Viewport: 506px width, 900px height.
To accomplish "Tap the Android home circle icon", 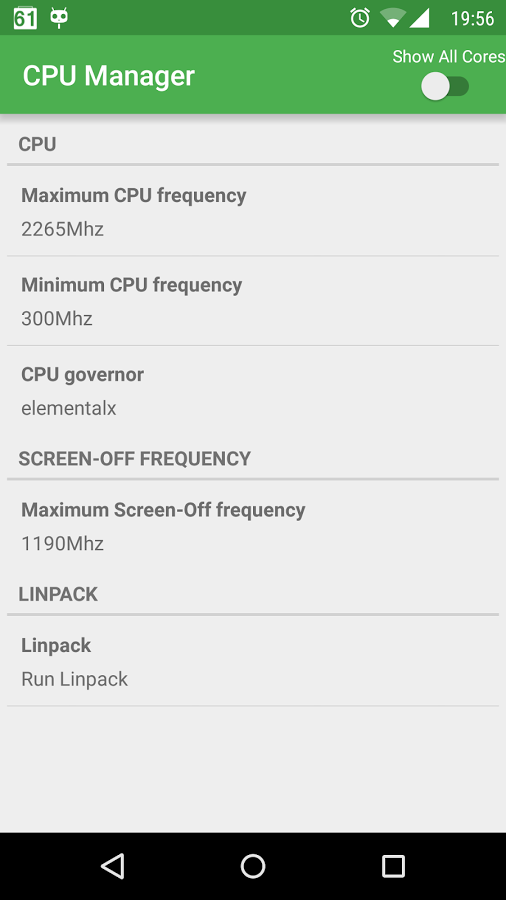I will coord(252,866).
